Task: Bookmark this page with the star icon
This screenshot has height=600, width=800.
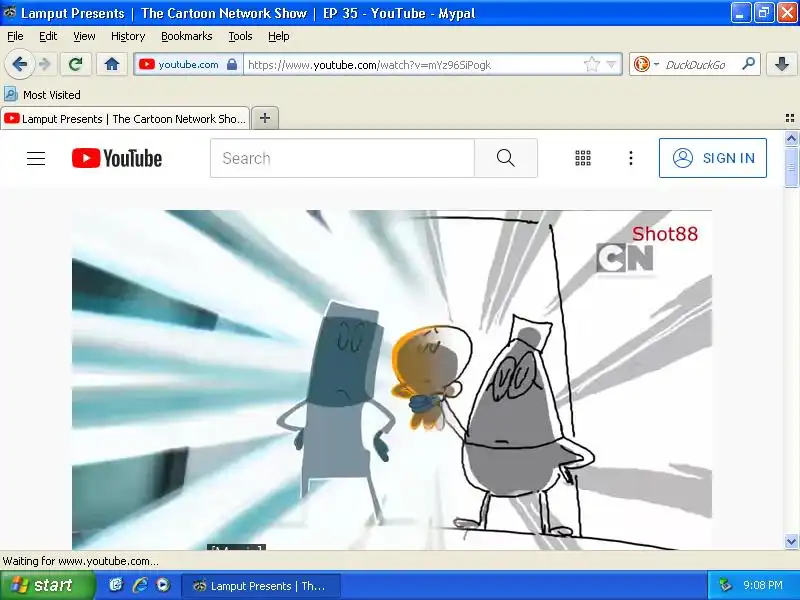Action: click(591, 64)
